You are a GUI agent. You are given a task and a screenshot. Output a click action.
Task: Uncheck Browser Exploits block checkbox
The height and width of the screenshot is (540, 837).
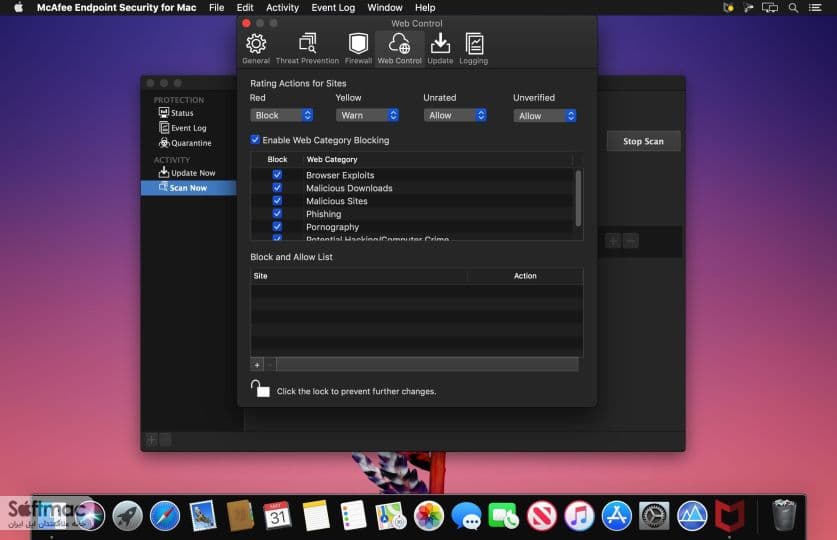click(x=277, y=174)
